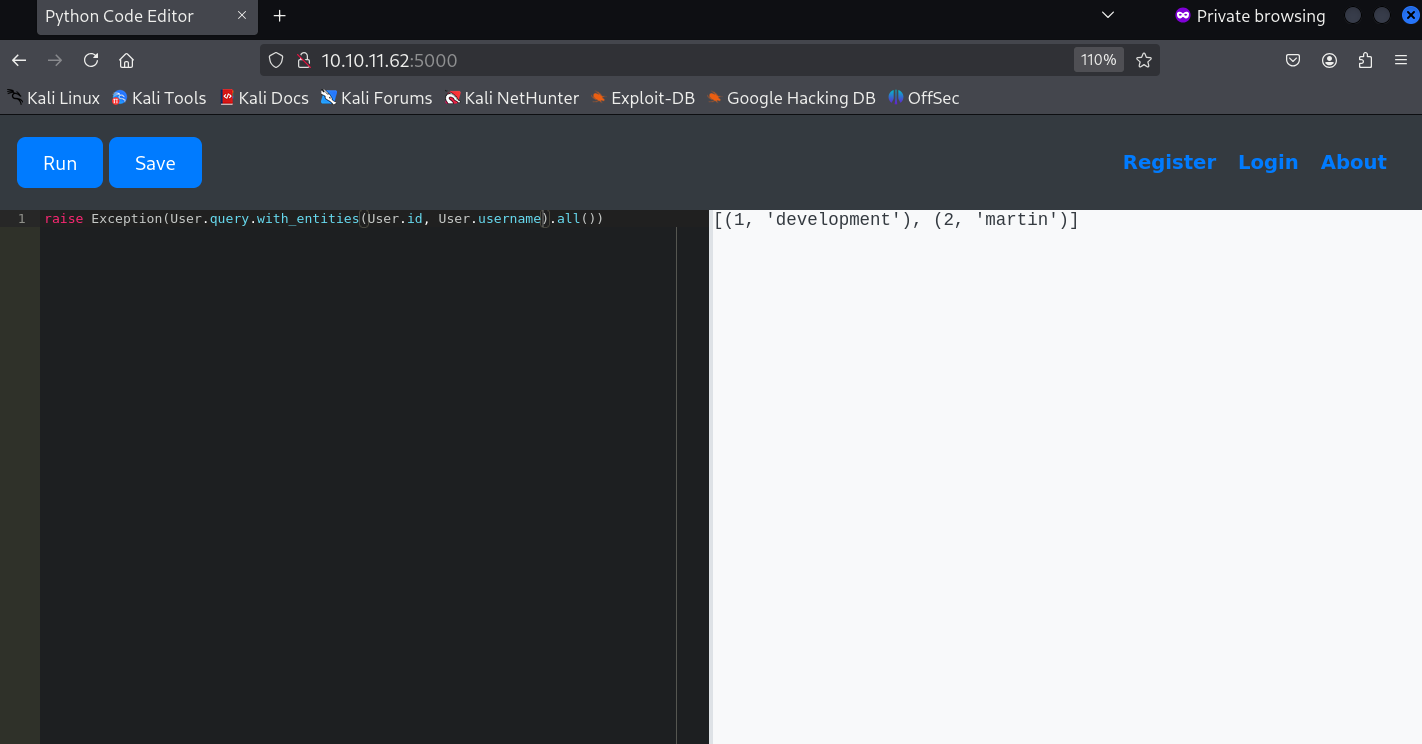Click the insecure connection padlock icon
The image size is (1422, 744).
click(304, 60)
